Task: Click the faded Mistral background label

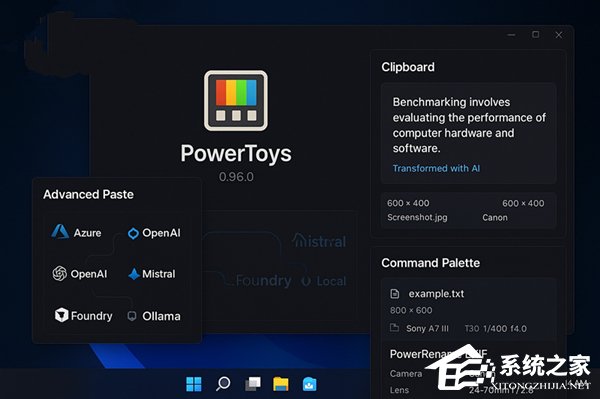Action: [319, 241]
